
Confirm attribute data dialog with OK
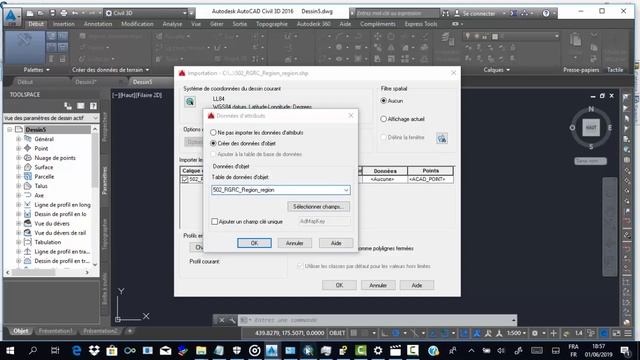254,243
